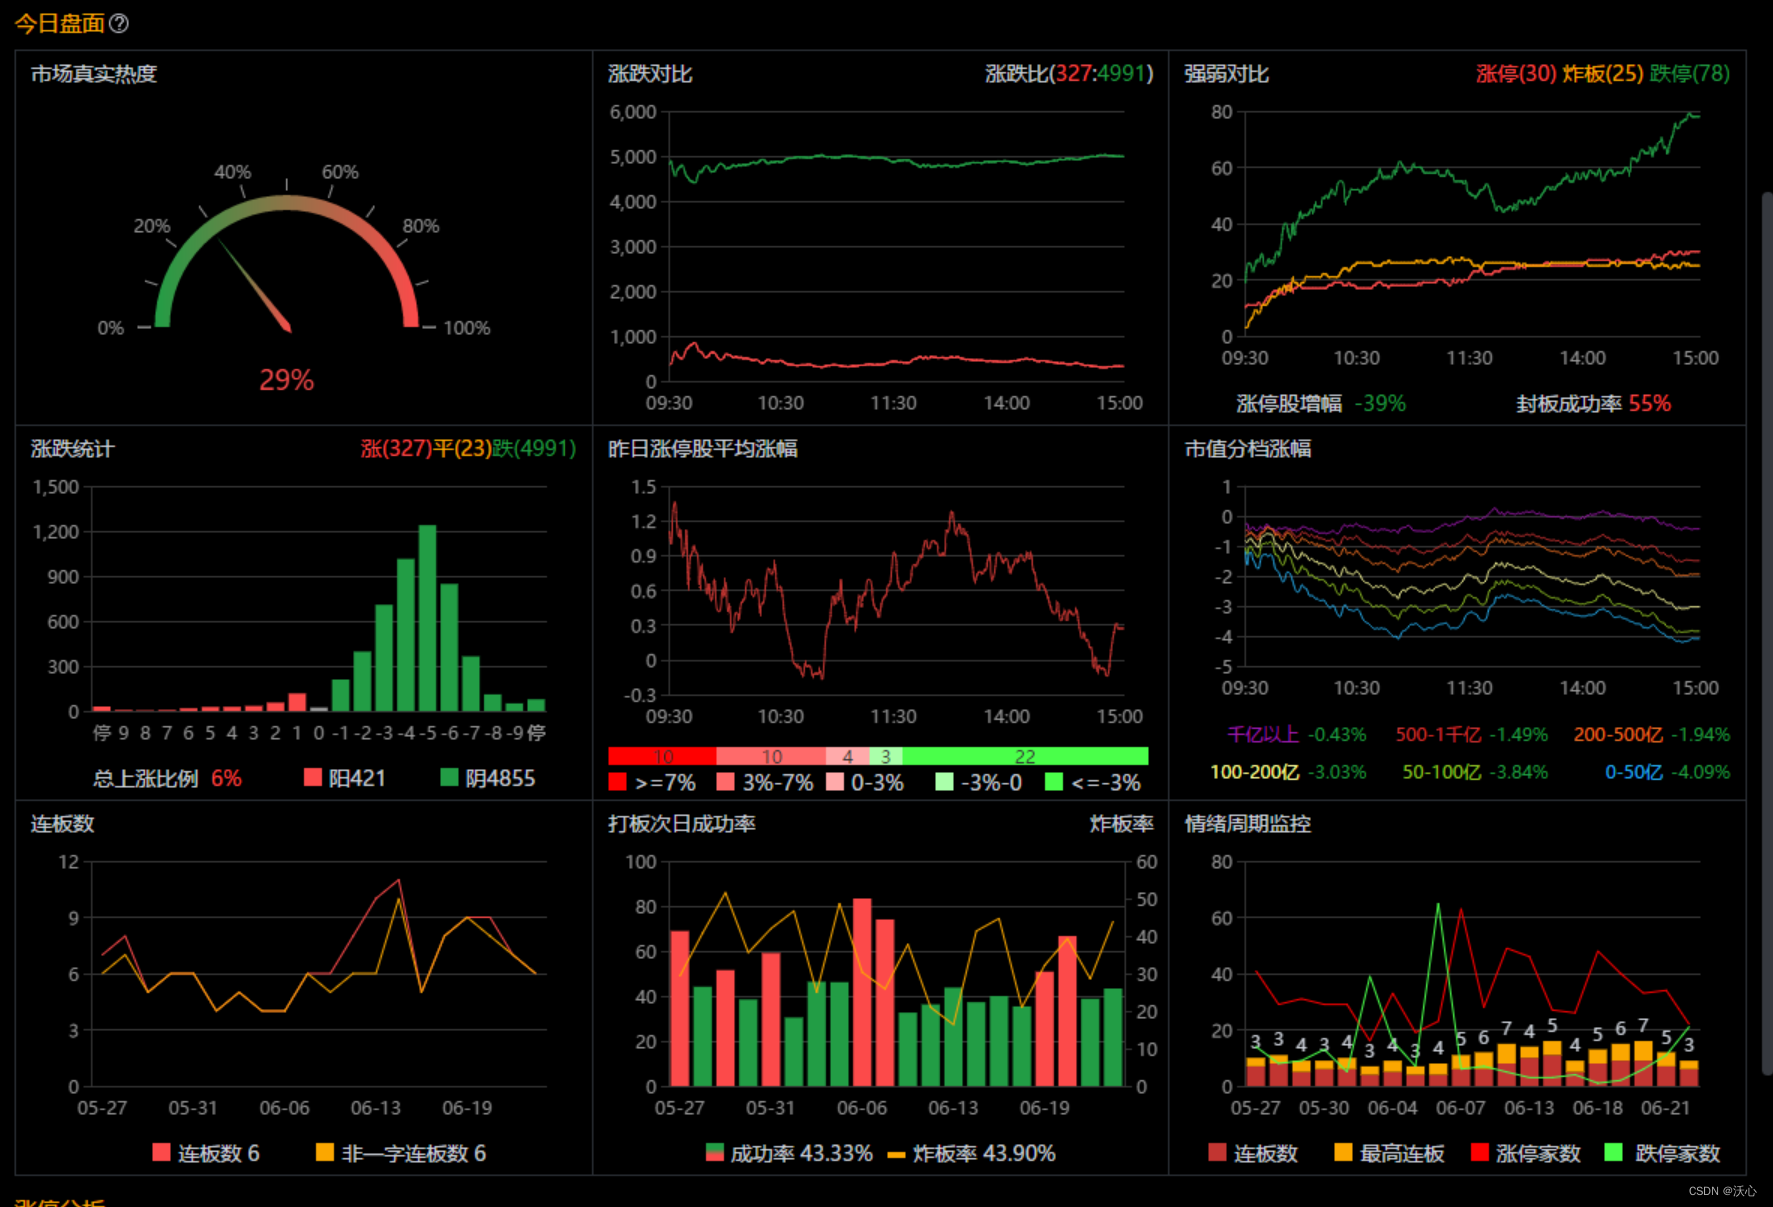Click the -3%-0 legend entry
The width and height of the screenshot is (1773, 1207).
click(x=979, y=782)
